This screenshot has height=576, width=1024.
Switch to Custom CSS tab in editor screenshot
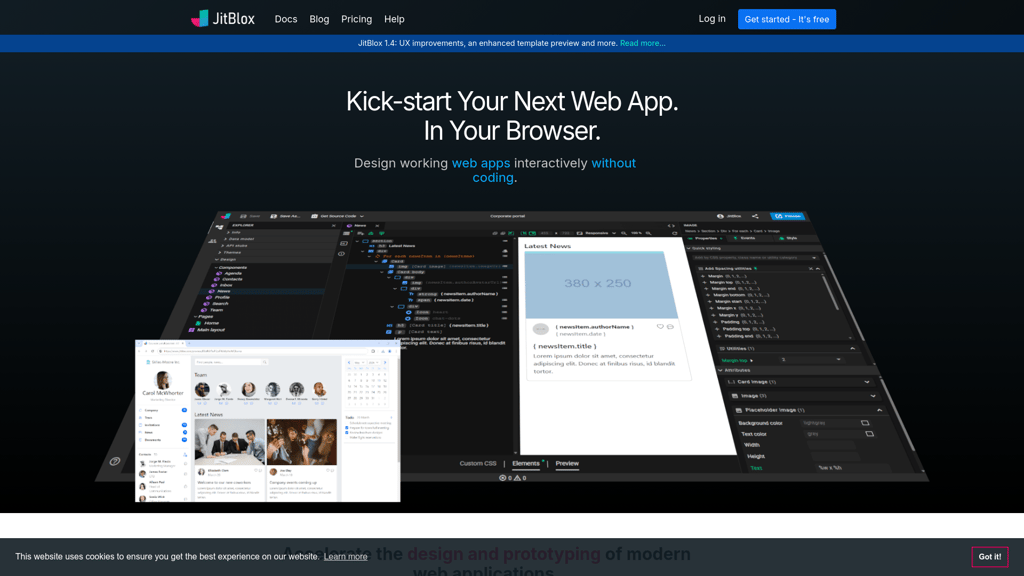[478, 464]
